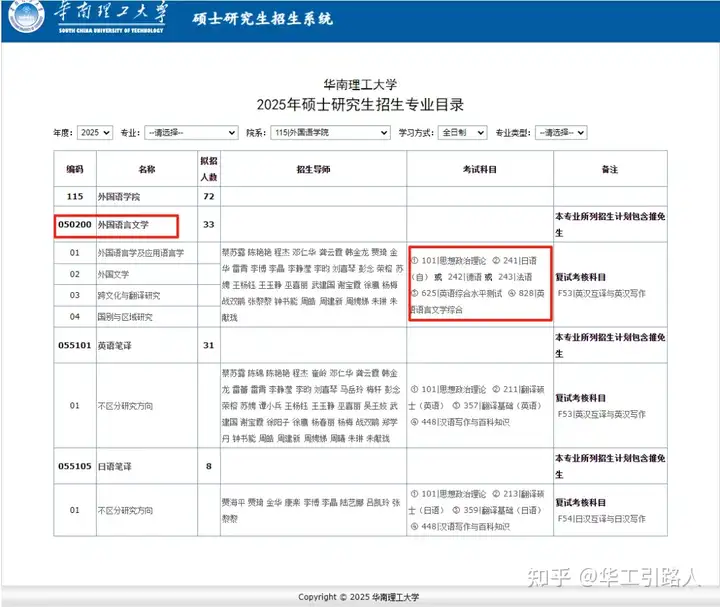
Task: Select code 050200 cell
Action: (x=75, y=225)
